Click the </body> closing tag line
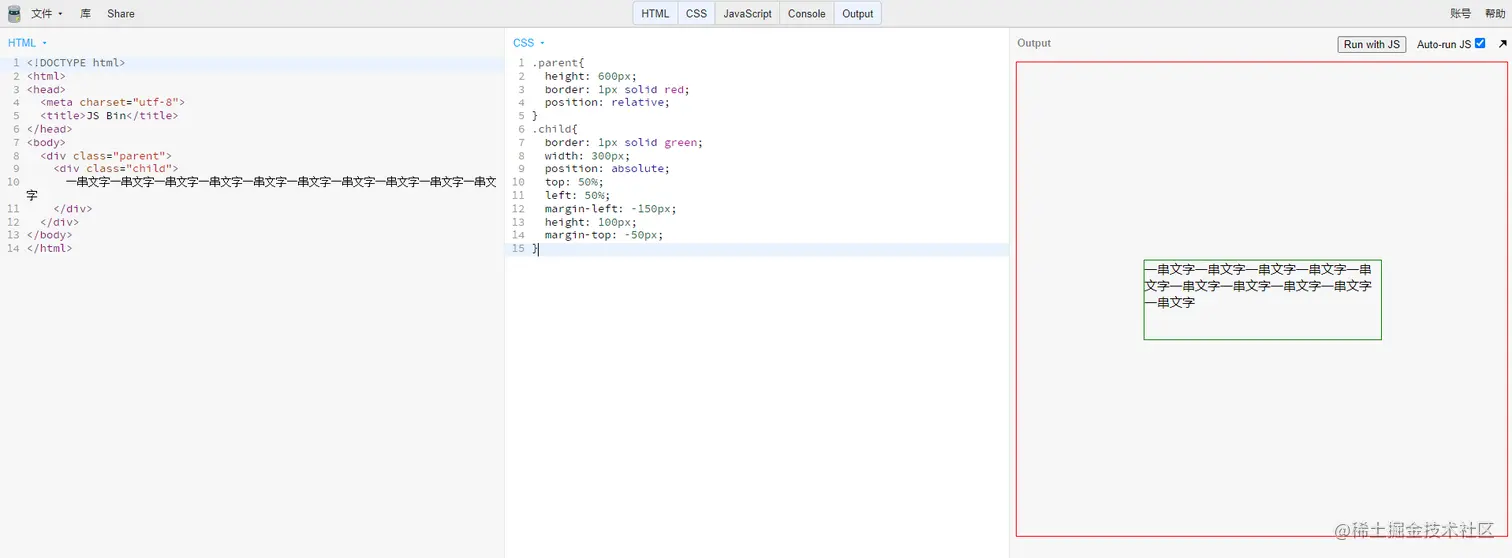This screenshot has height=558, width=1512. (49, 235)
